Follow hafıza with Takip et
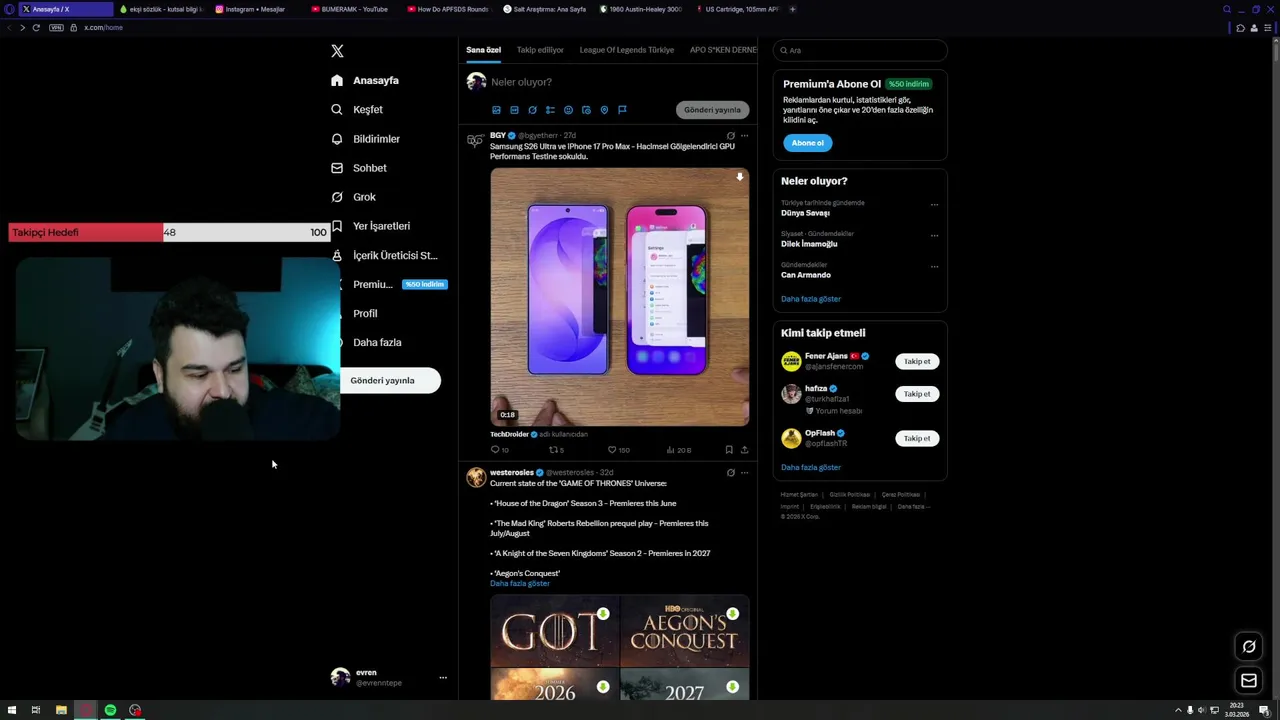1280x720 pixels. coord(917,394)
